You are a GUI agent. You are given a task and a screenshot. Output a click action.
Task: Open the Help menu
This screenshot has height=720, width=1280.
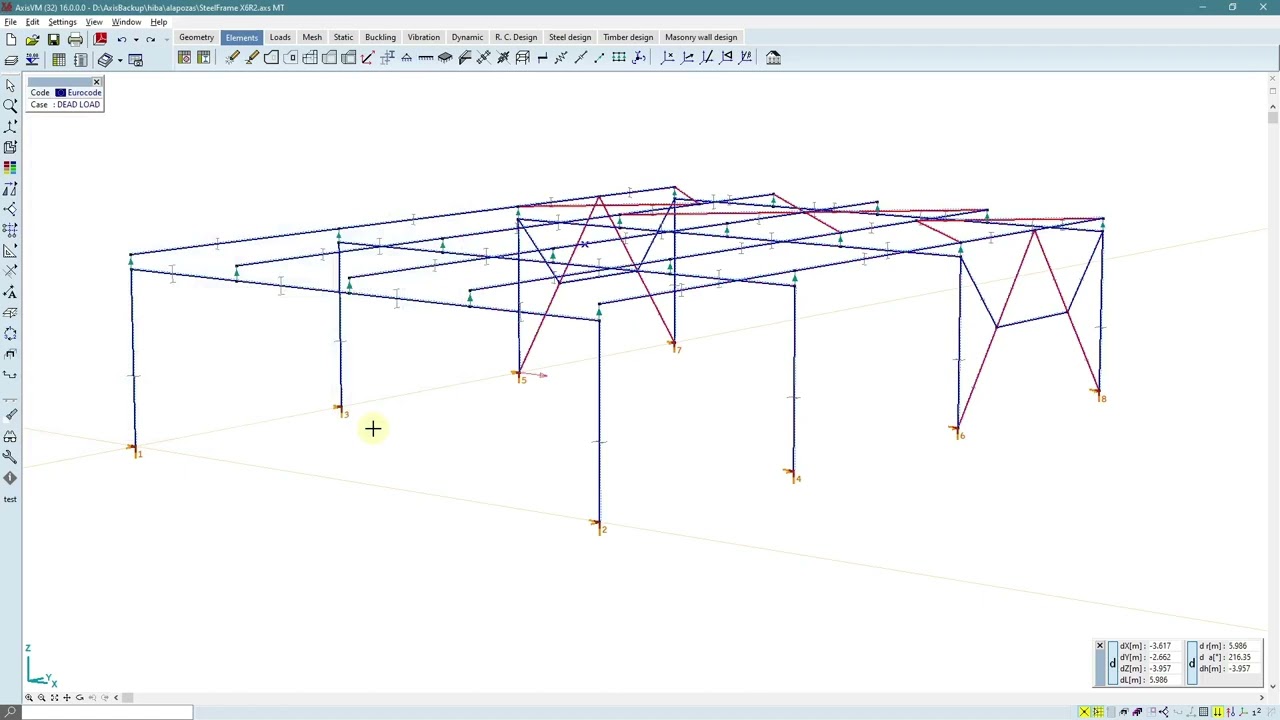159,22
